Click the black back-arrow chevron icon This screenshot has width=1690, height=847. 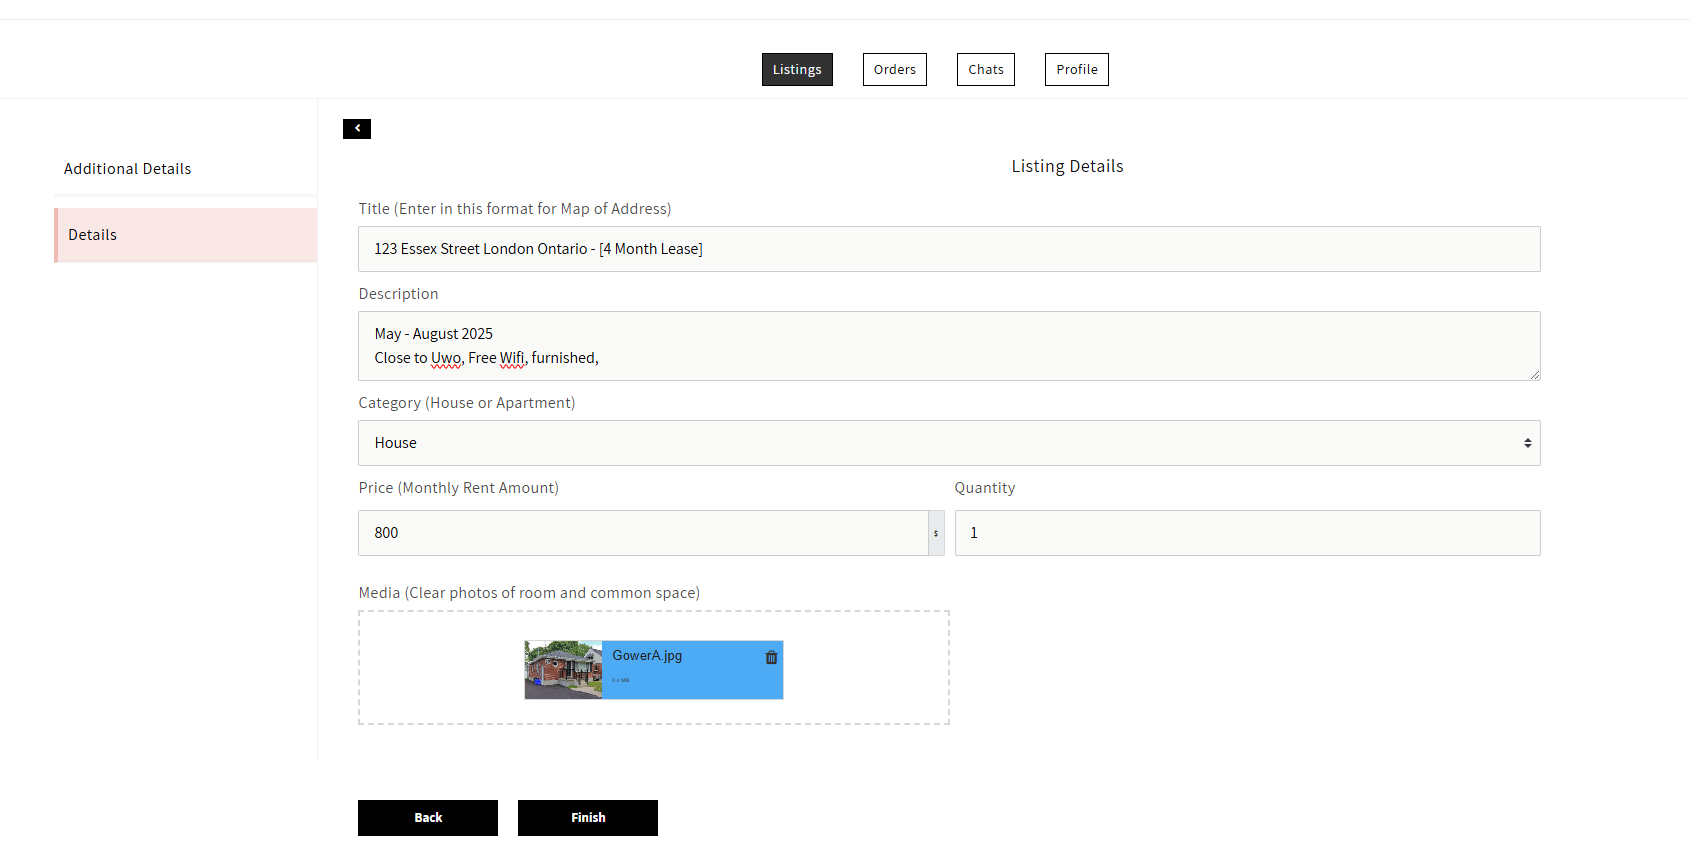coord(356,129)
